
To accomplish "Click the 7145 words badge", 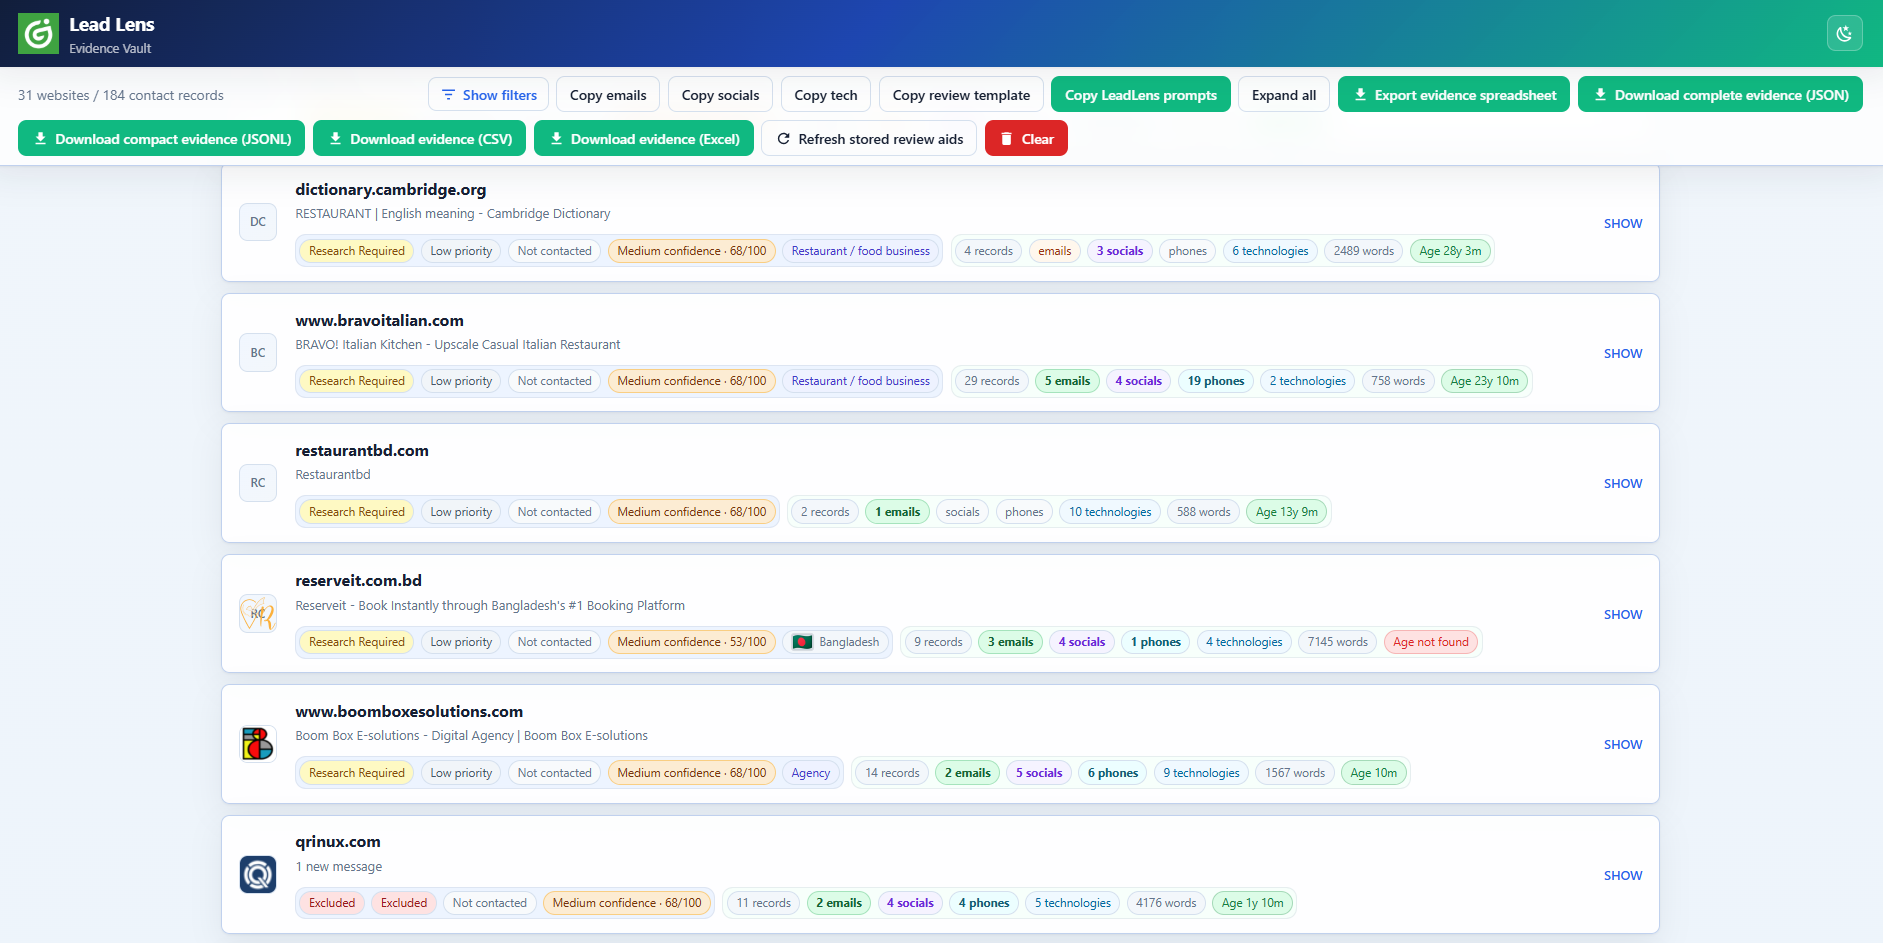I will pos(1338,642).
